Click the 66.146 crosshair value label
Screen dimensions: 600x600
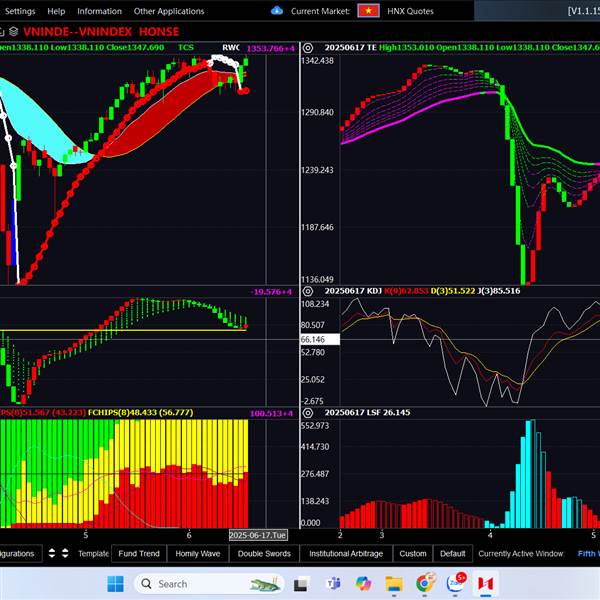(x=320, y=339)
